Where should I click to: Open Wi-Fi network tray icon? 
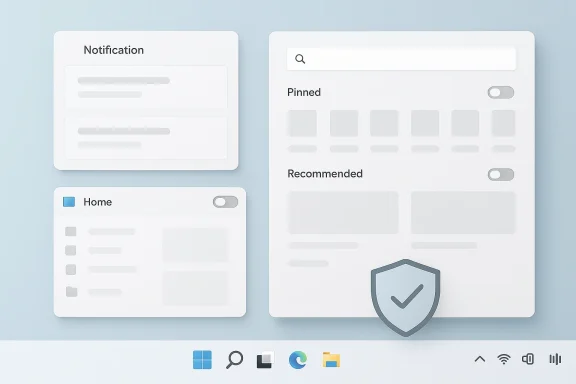(x=504, y=359)
